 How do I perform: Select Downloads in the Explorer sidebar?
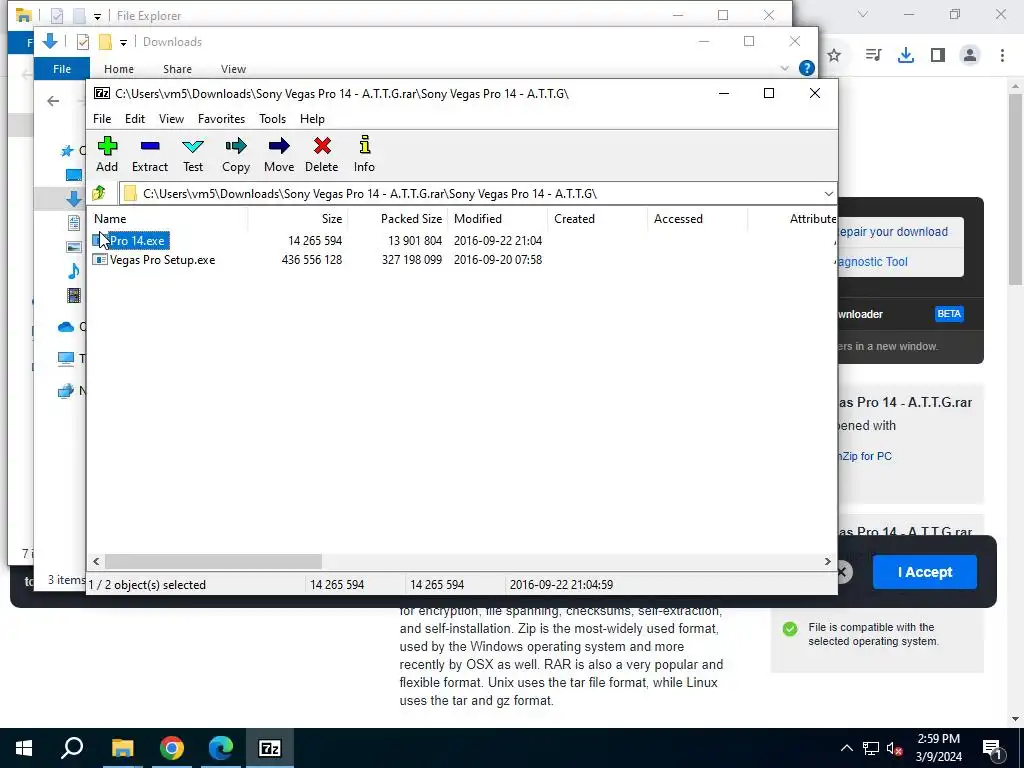74,199
